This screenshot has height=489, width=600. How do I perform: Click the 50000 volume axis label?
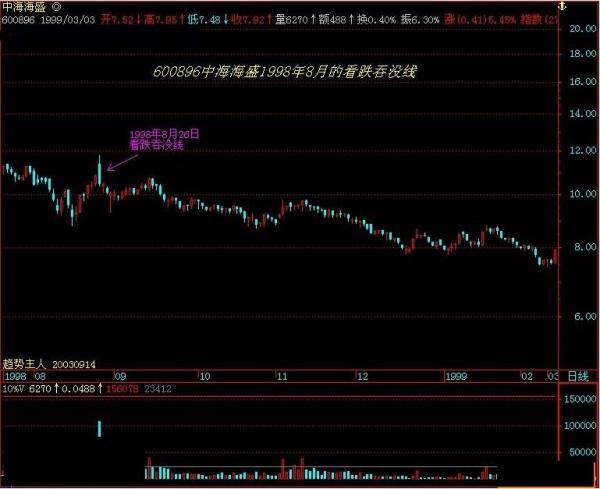pyautogui.click(x=583, y=452)
